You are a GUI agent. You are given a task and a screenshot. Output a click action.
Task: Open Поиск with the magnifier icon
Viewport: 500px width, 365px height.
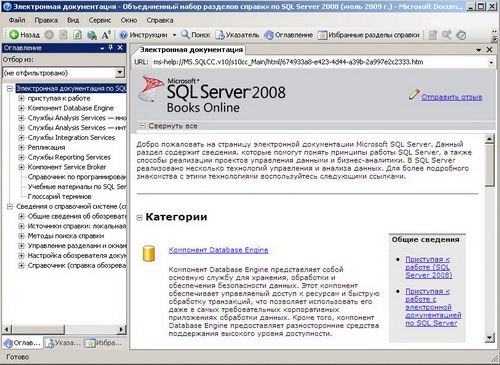[195, 35]
